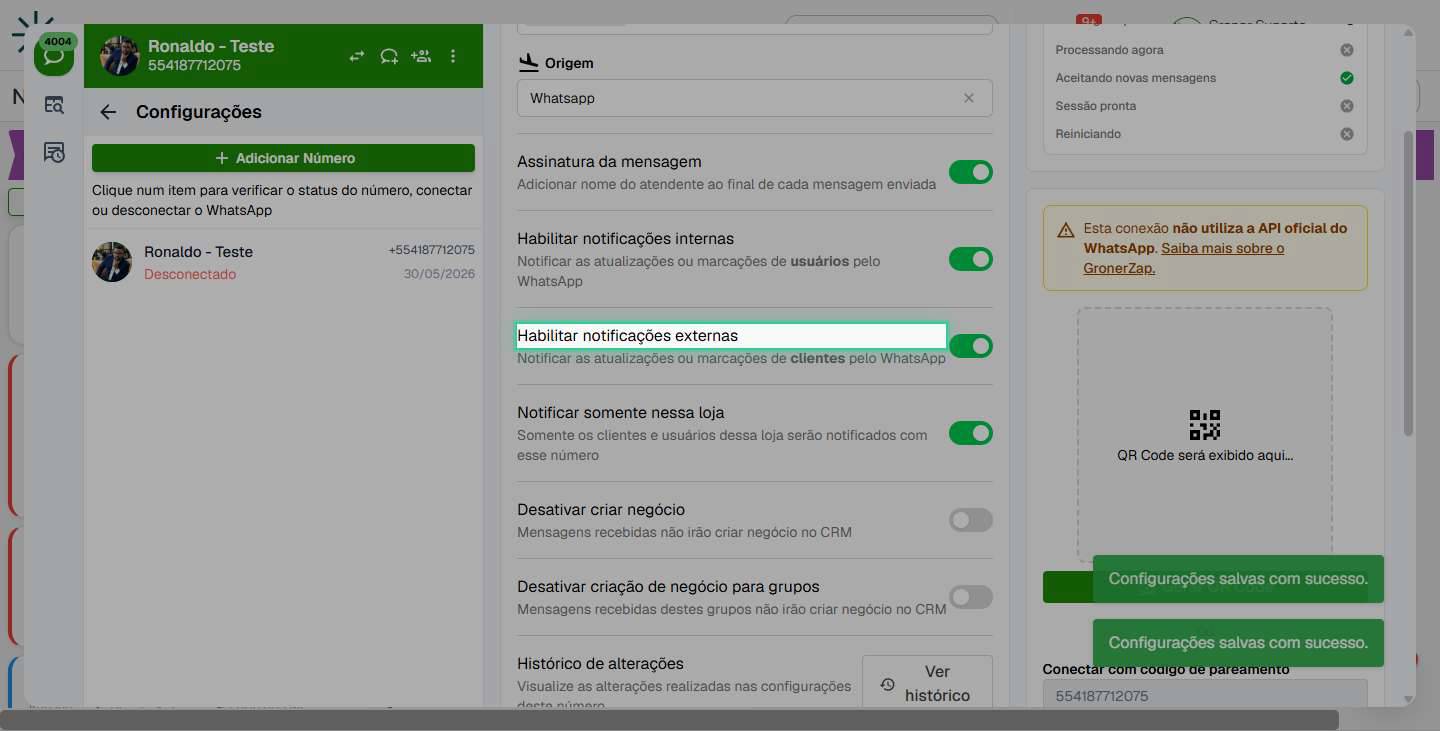Click the airplane Origem icon

pos(529,63)
